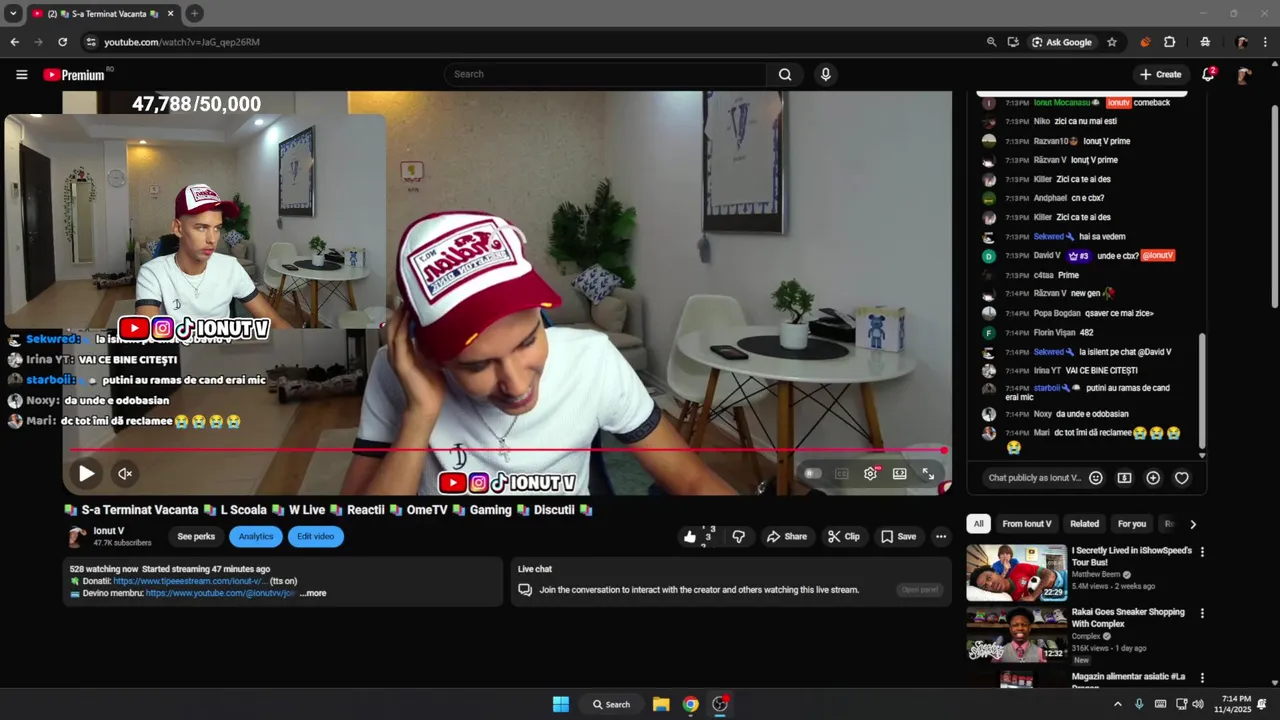
Task: Click the search magnifier button
Action: click(x=785, y=74)
